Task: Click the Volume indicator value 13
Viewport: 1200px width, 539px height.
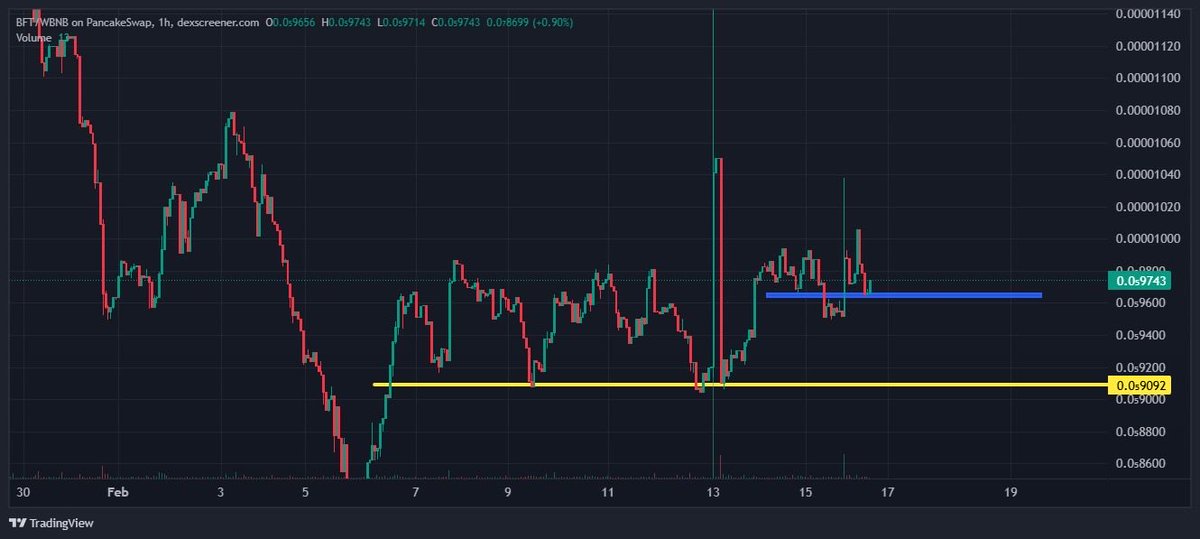Action: point(64,37)
